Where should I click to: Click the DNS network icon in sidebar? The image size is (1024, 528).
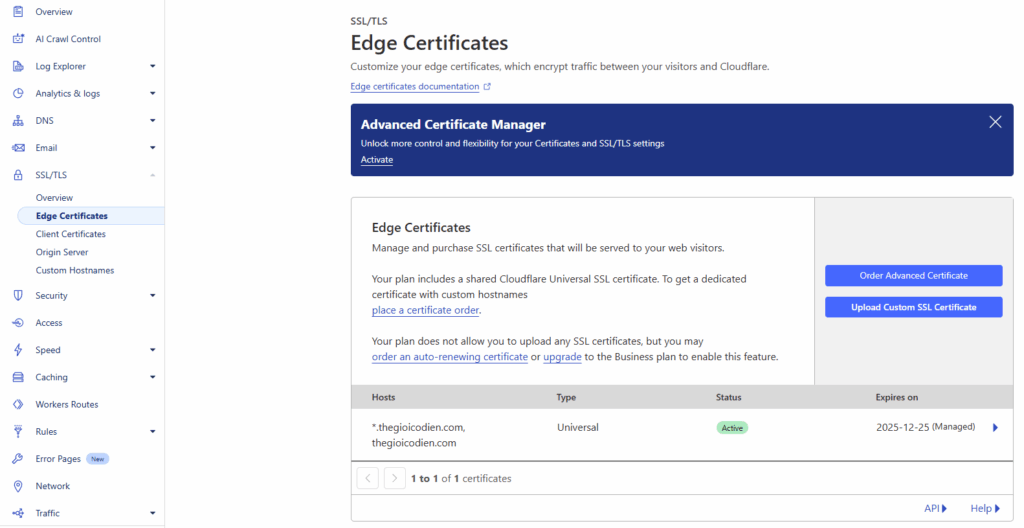[x=17, y=121]
